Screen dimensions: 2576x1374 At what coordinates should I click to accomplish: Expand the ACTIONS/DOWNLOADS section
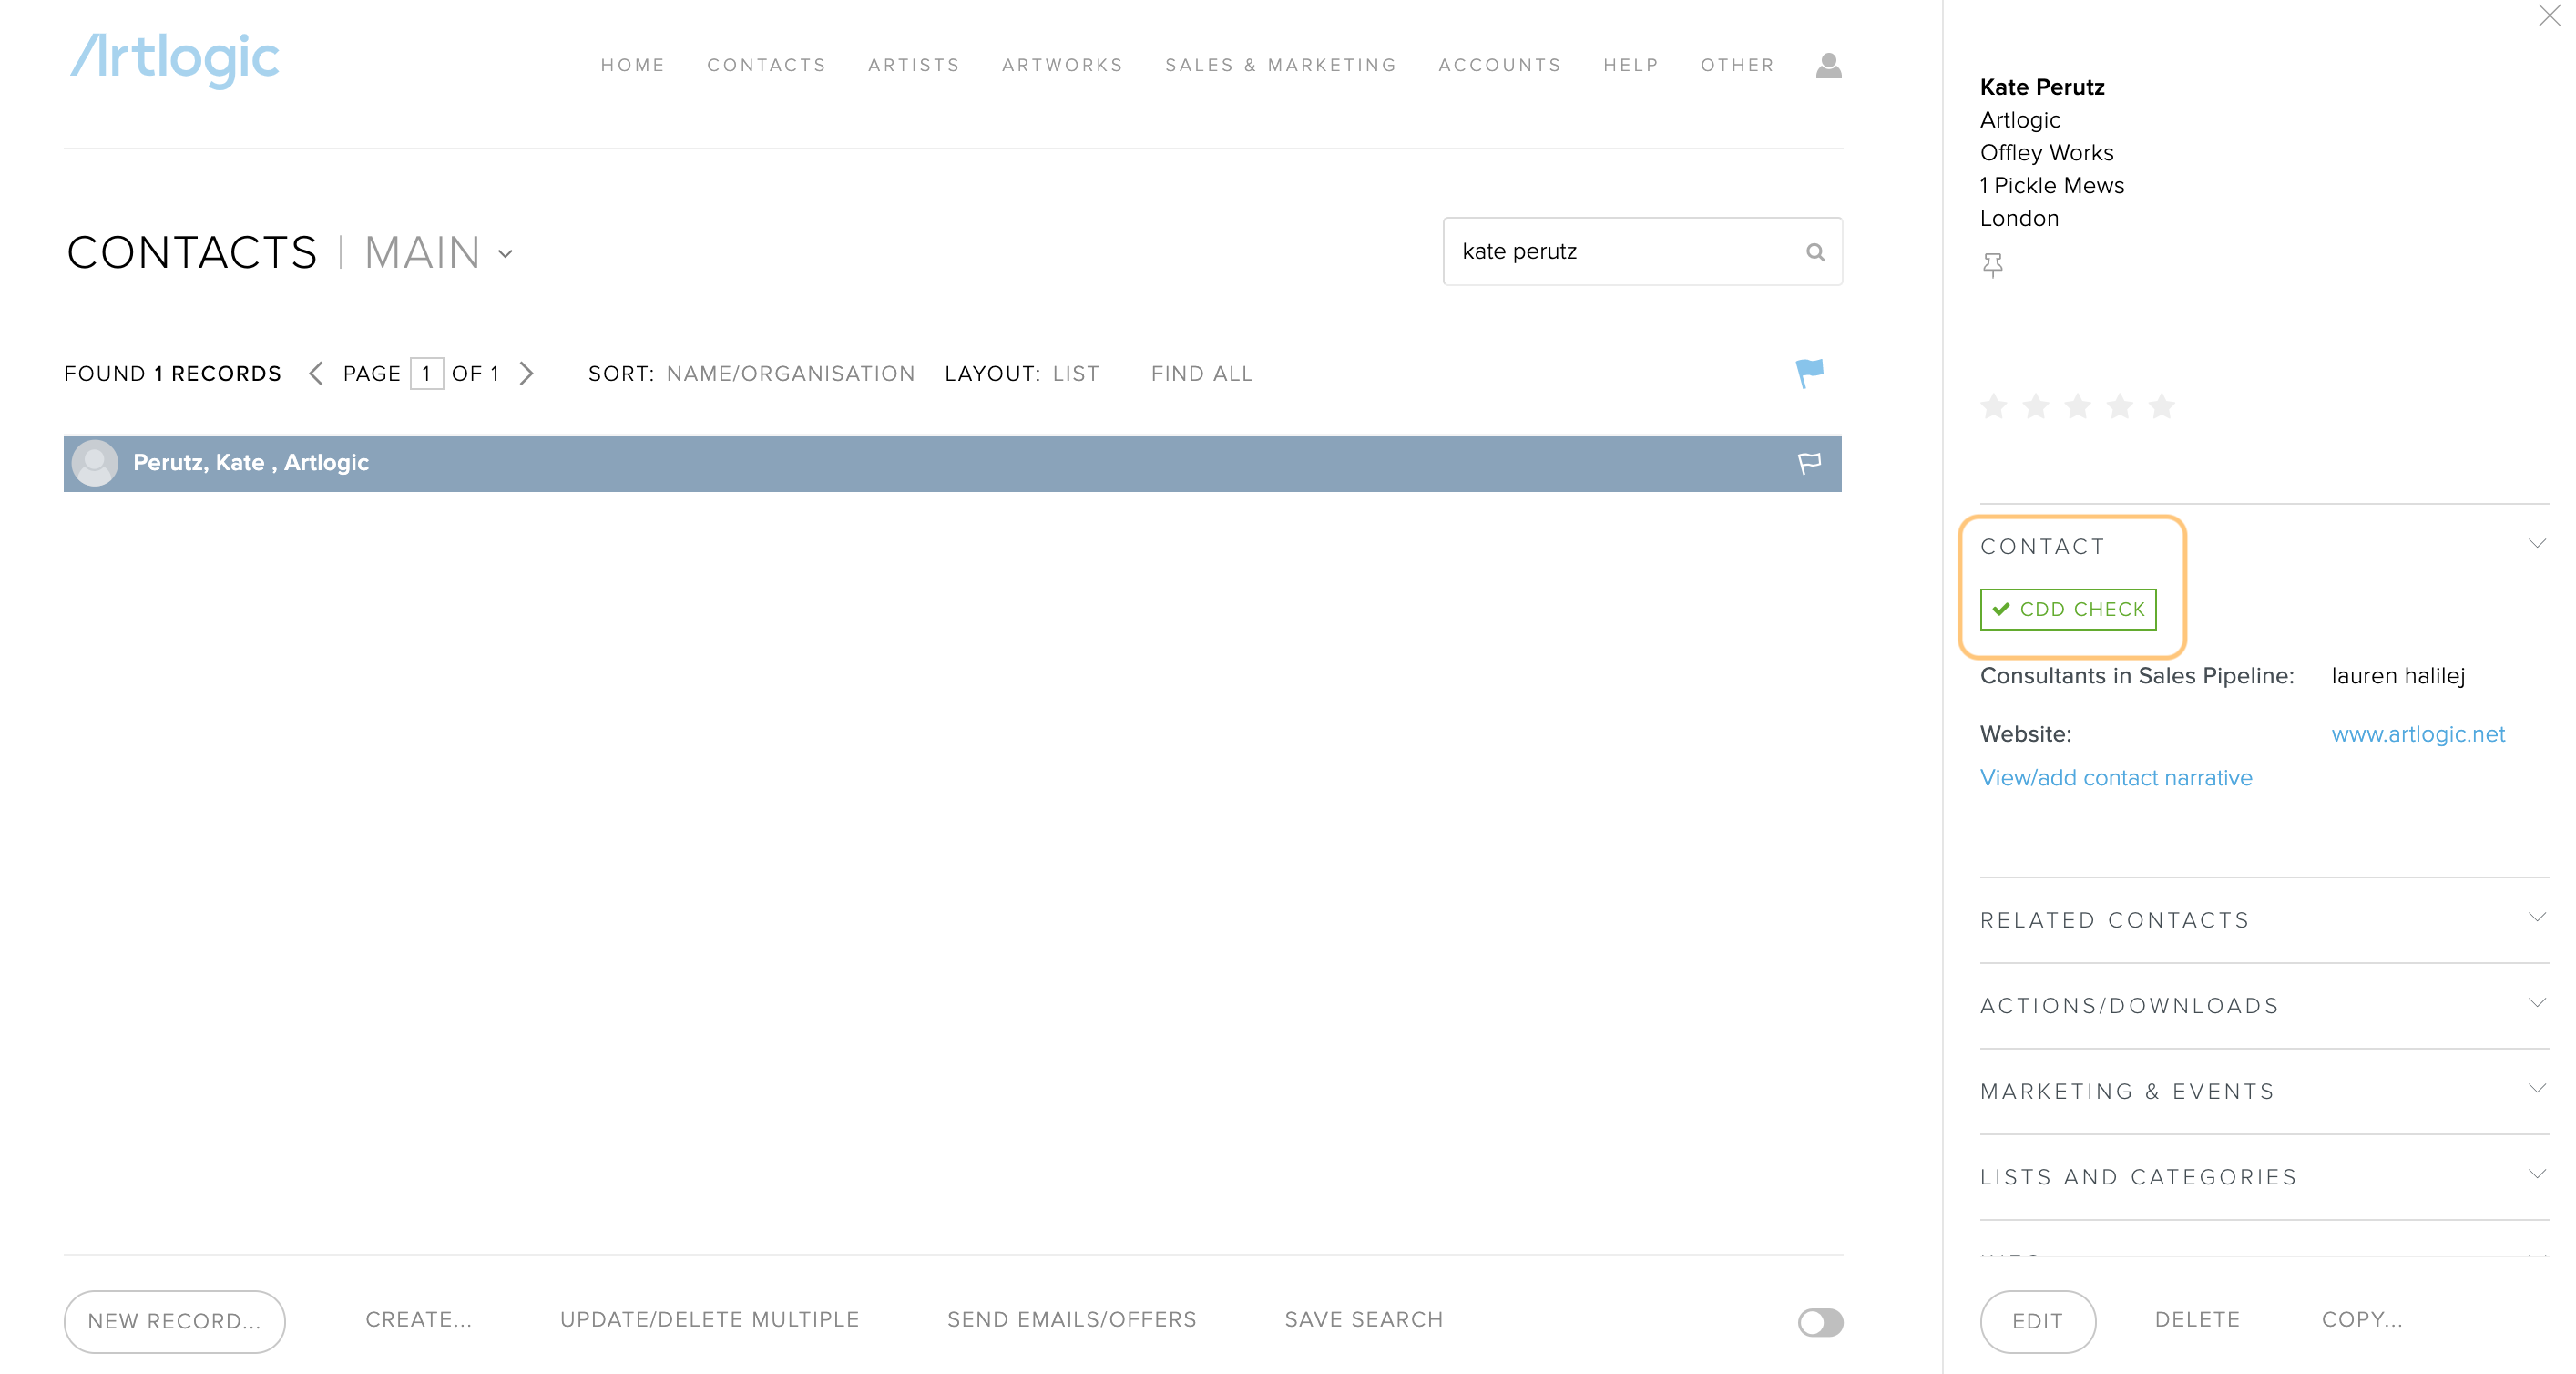[2537, 1003]
